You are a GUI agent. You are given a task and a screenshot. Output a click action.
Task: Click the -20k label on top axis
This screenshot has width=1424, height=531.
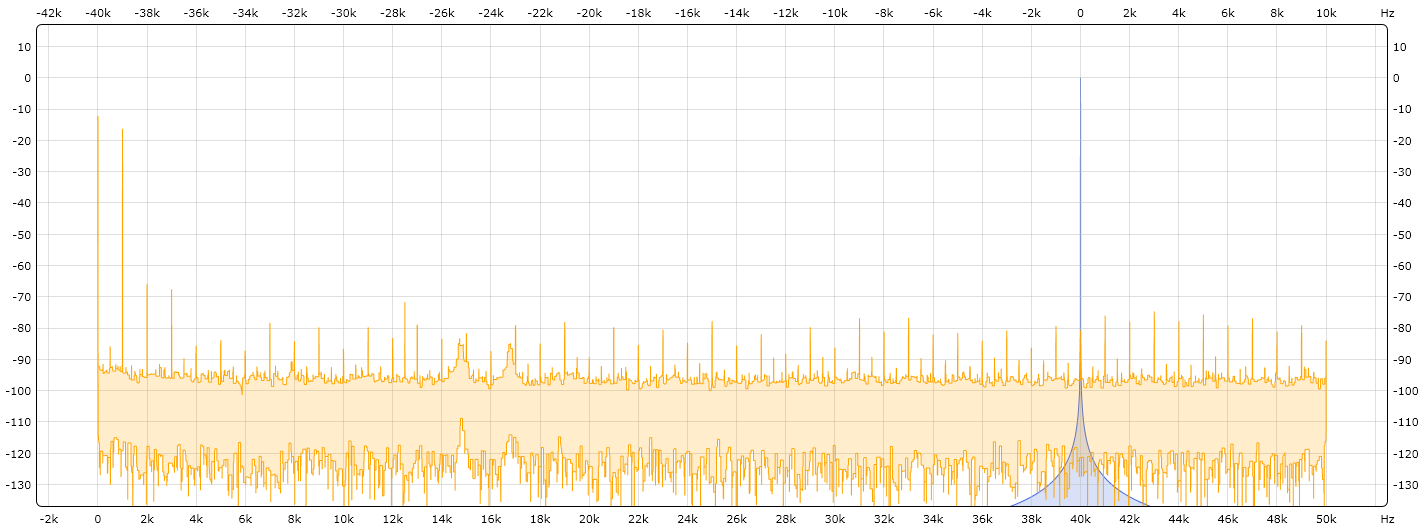pos(589,13)
